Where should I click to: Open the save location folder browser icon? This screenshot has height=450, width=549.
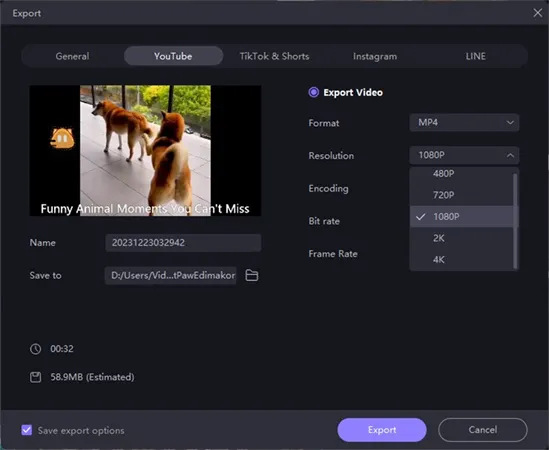point(252,276)
